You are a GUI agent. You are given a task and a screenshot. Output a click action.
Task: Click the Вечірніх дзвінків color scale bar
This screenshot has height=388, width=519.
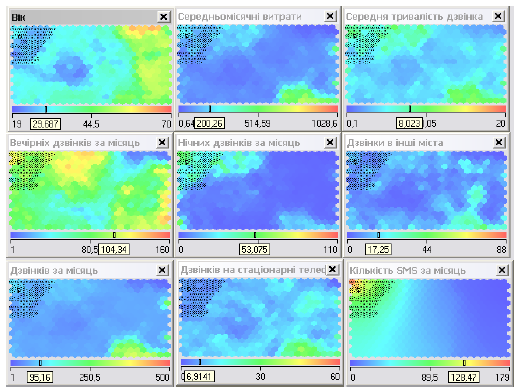(x=90, y=235)
